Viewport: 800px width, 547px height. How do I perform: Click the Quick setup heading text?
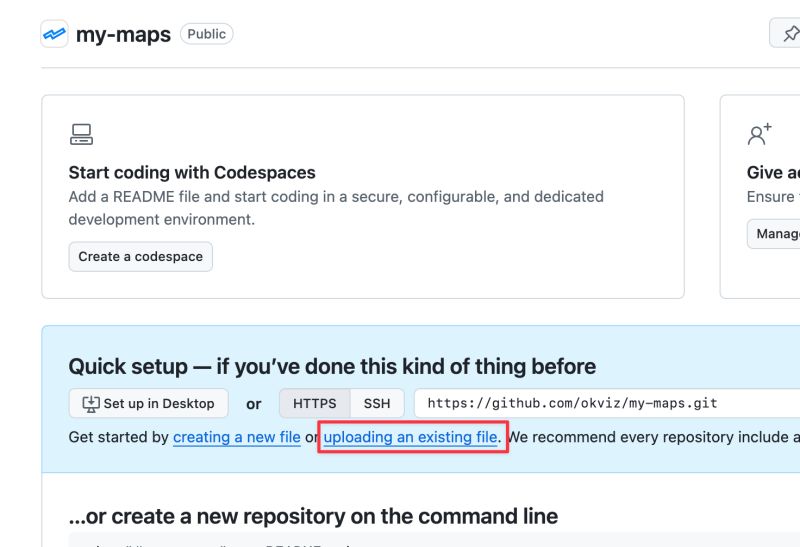pos(332,366)
